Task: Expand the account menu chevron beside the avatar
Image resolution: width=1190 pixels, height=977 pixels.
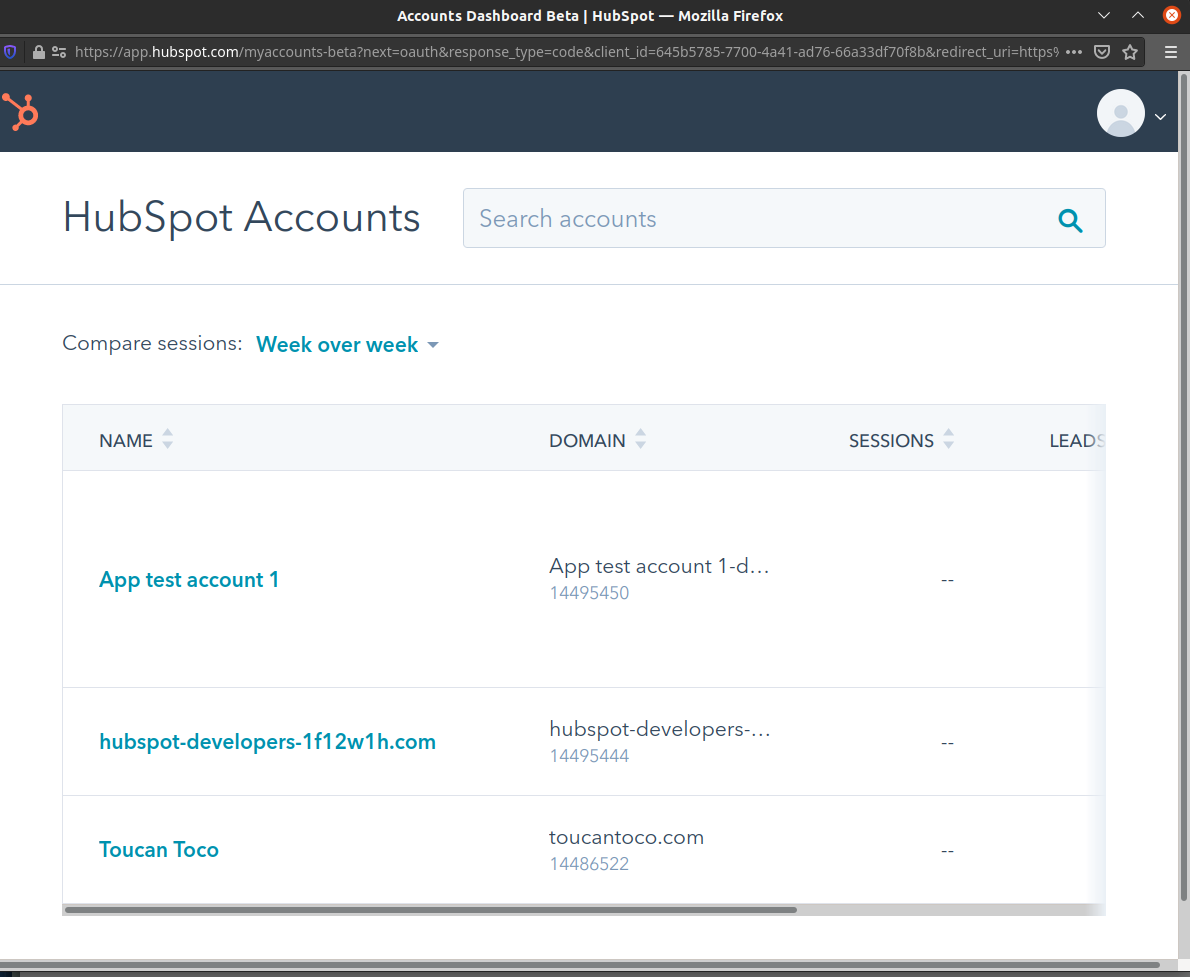Action: pos(1161,116)
